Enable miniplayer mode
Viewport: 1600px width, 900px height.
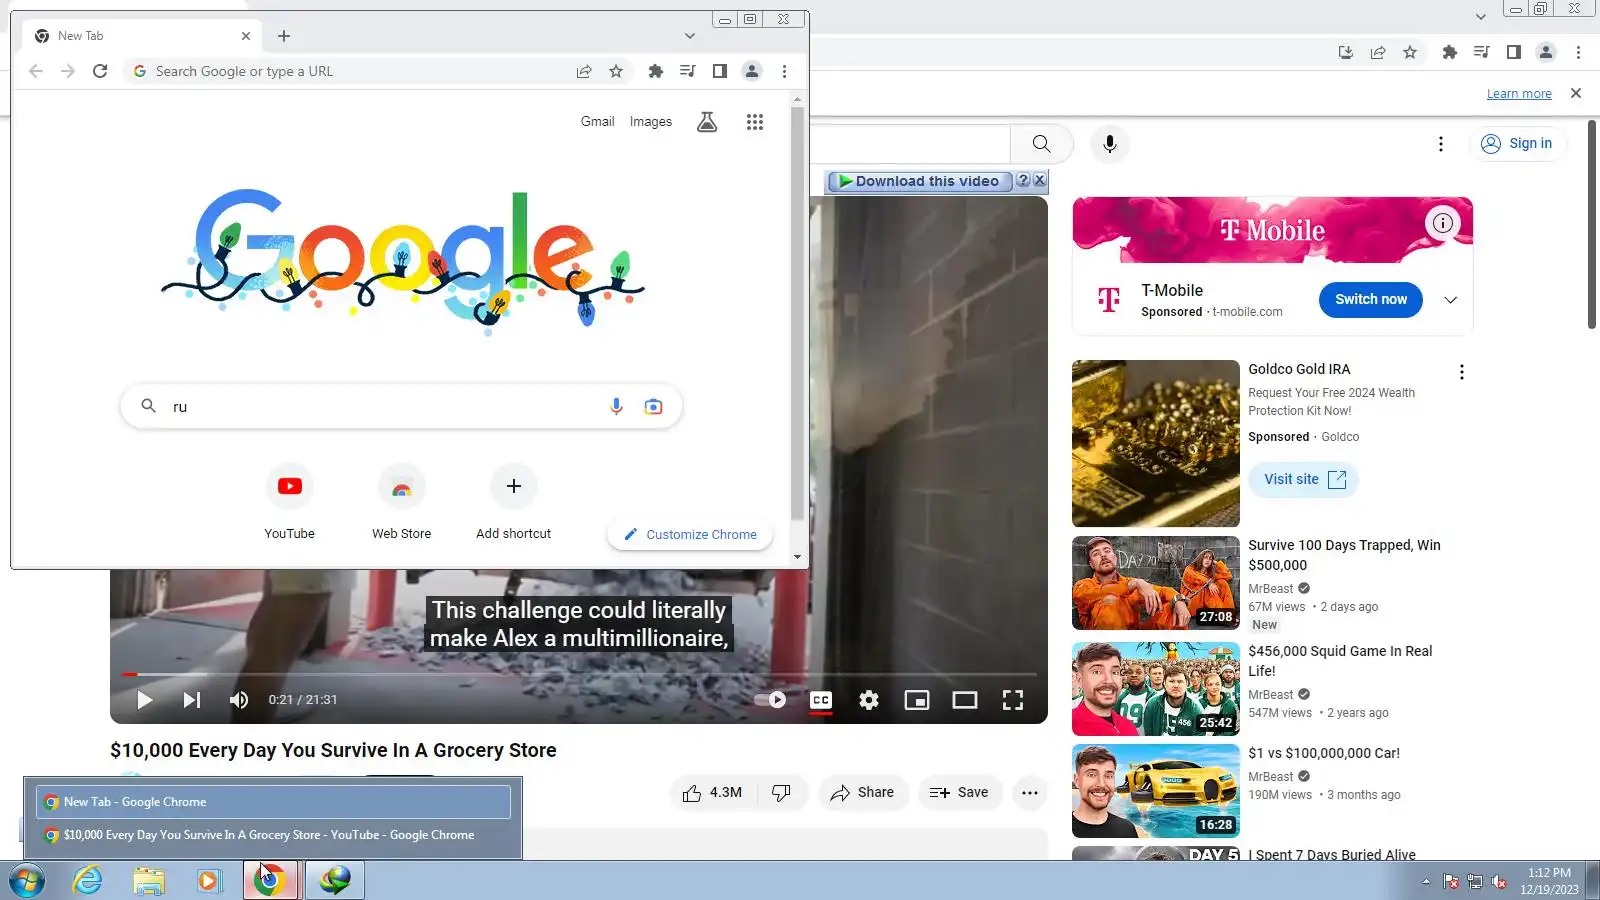[x=917, y=700]
